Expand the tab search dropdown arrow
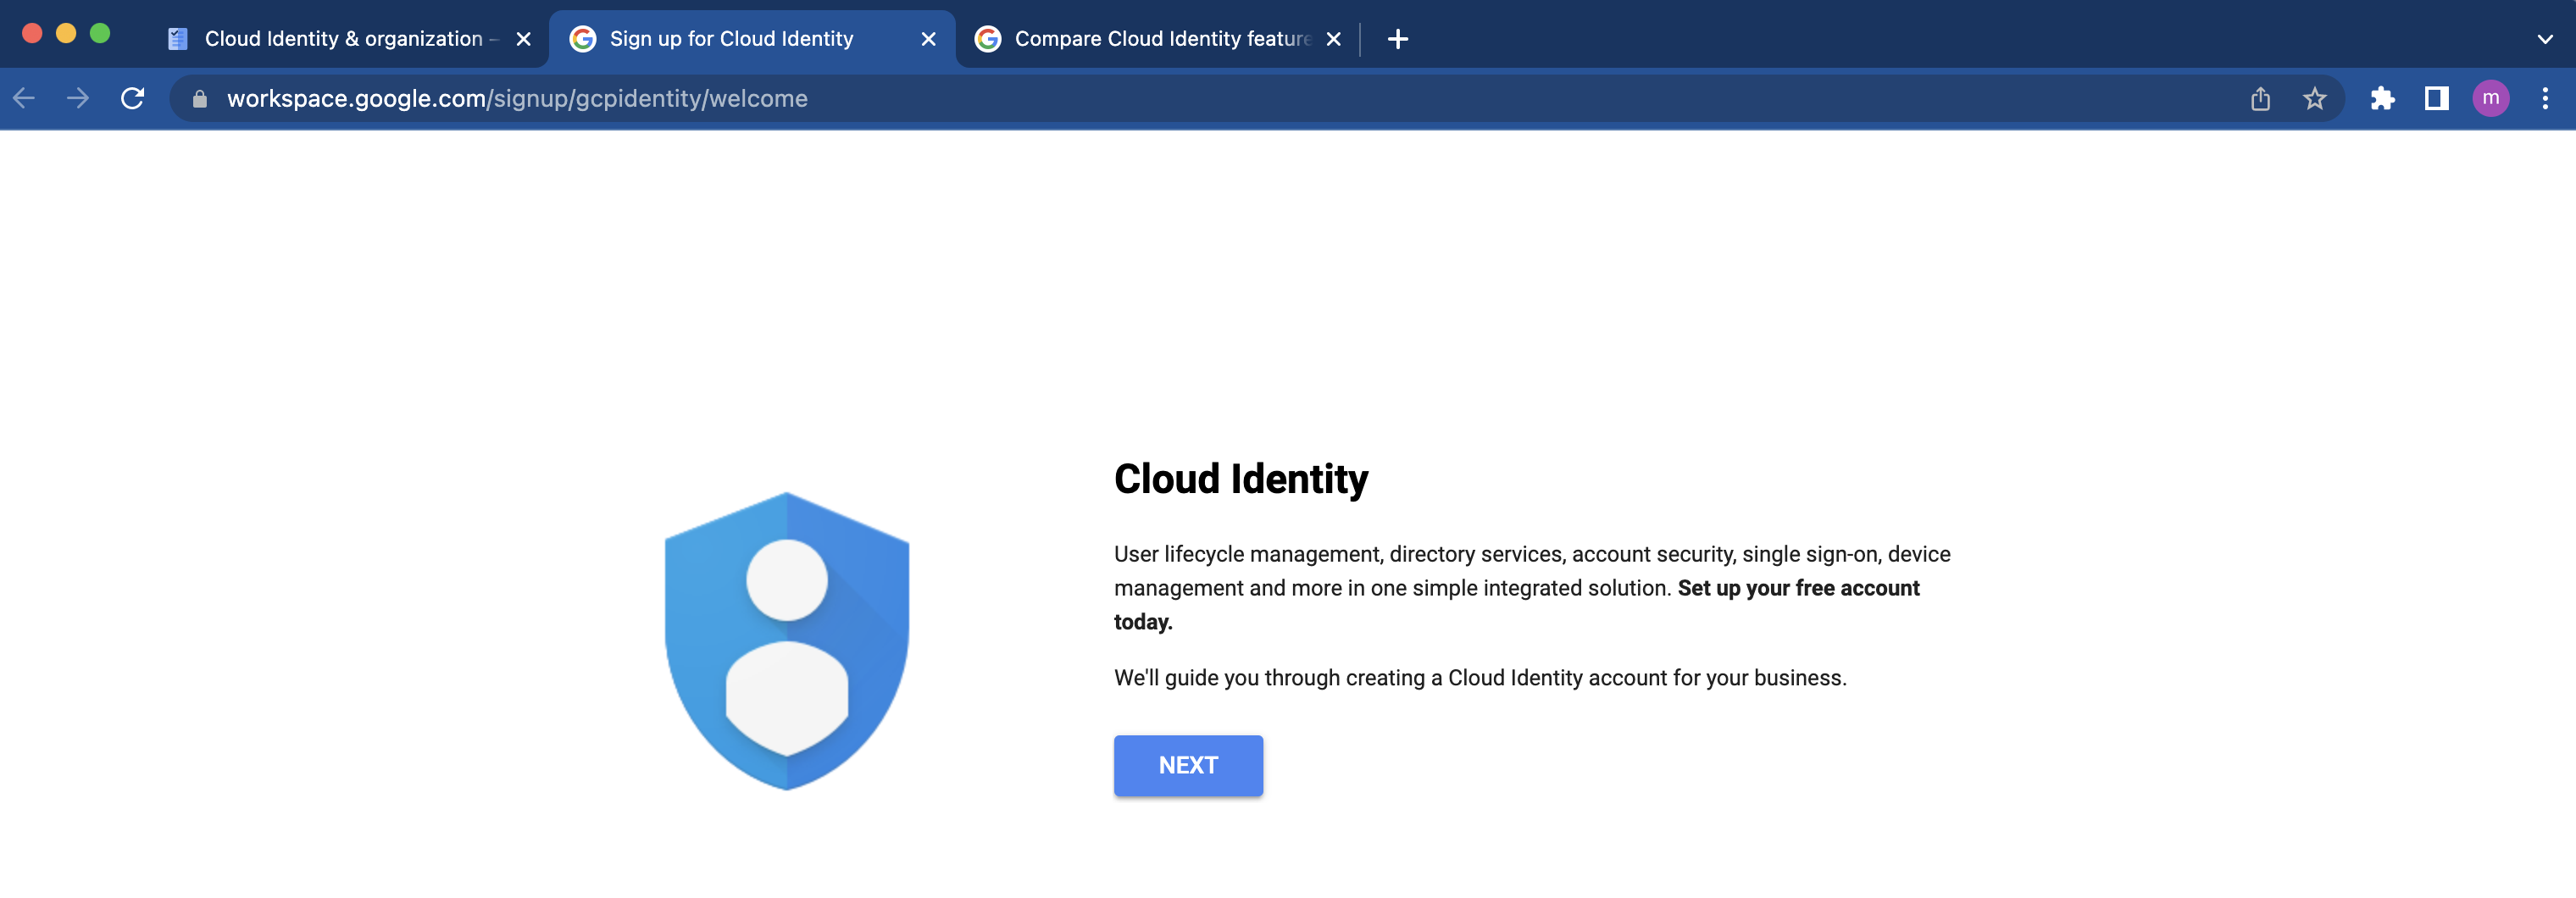The height and width of the screenshot is (898, 2576). [2544, 39]
